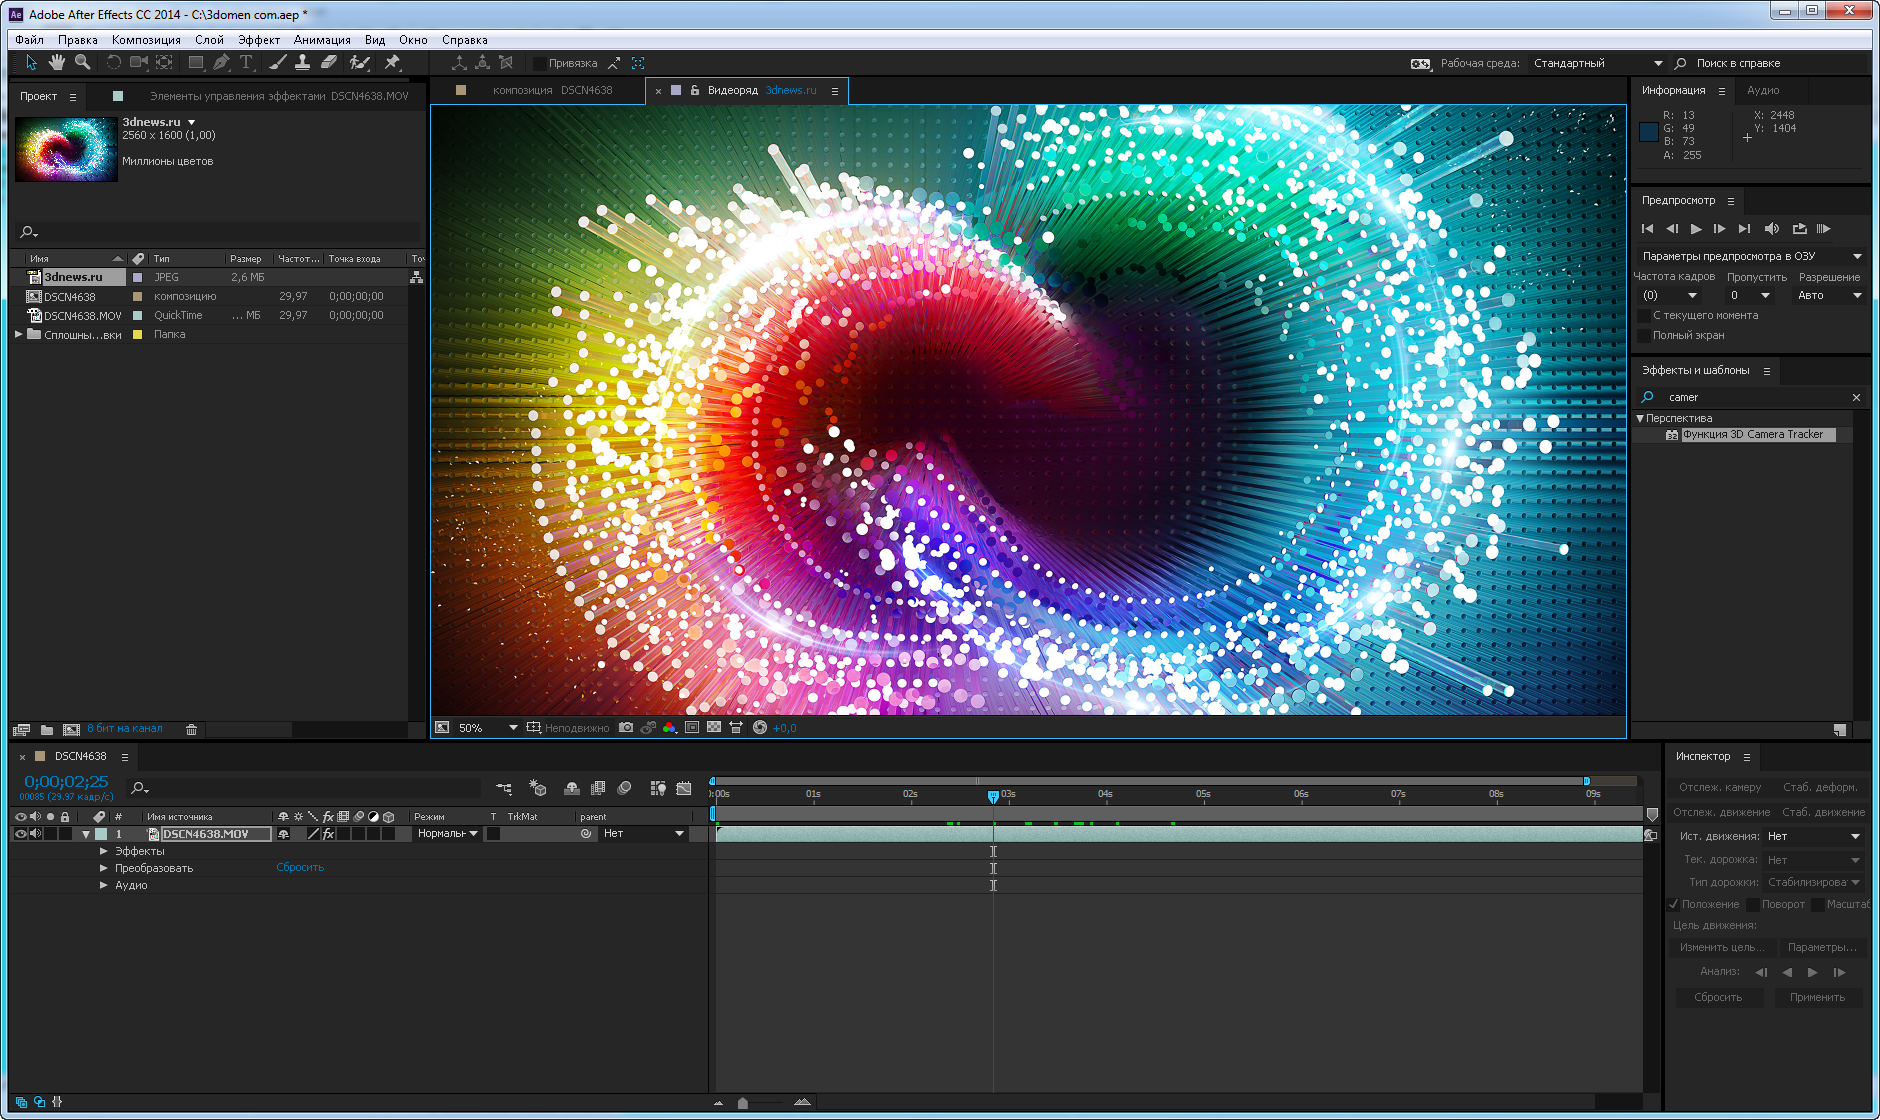
Task: Select the Pan Behind anchor point tool
Action: [x=165, y=62]
